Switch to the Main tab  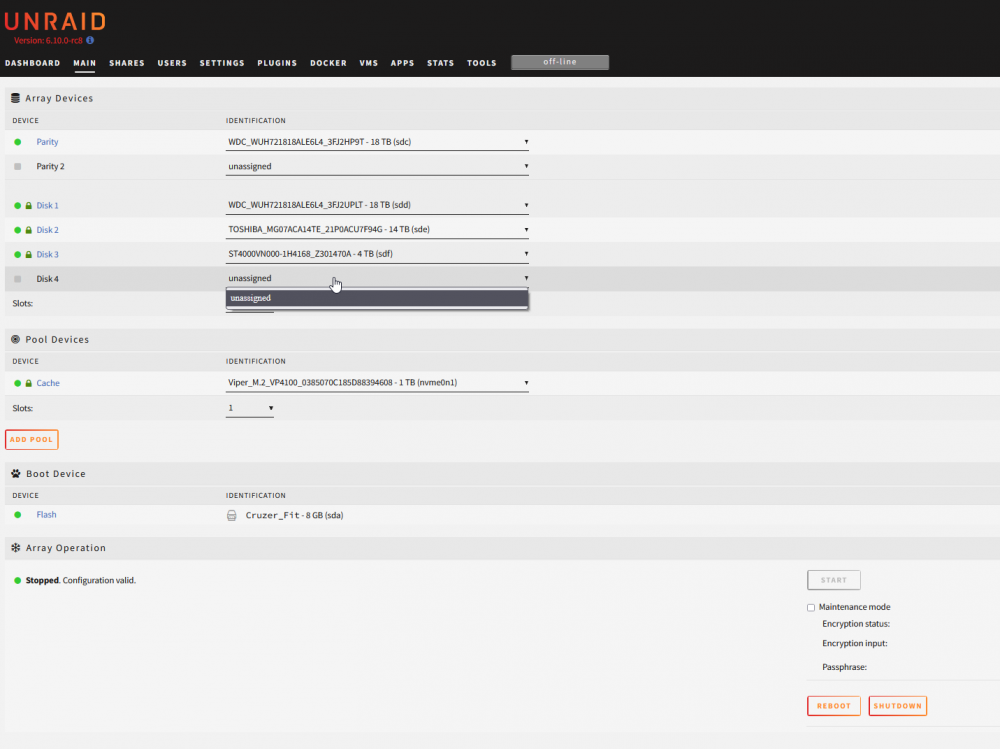point(84,63)
